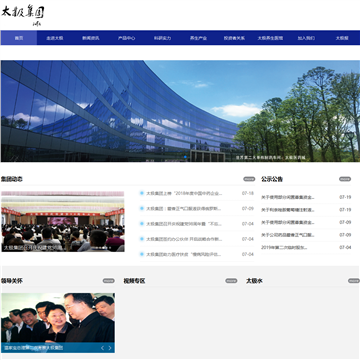Select the blue banner slide indicator dot
This screenshot has width=360, height=360.
185,157
